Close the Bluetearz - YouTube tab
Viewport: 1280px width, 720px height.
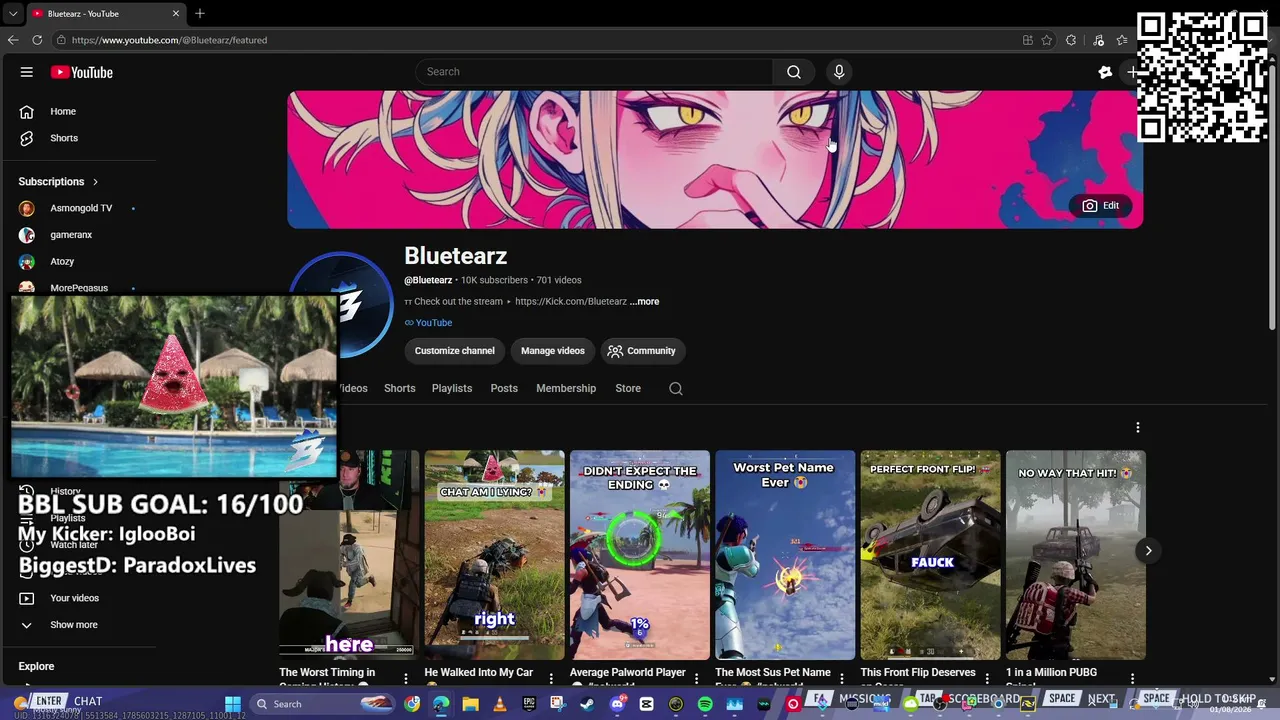pyautogui.click(x=176, y=13)
